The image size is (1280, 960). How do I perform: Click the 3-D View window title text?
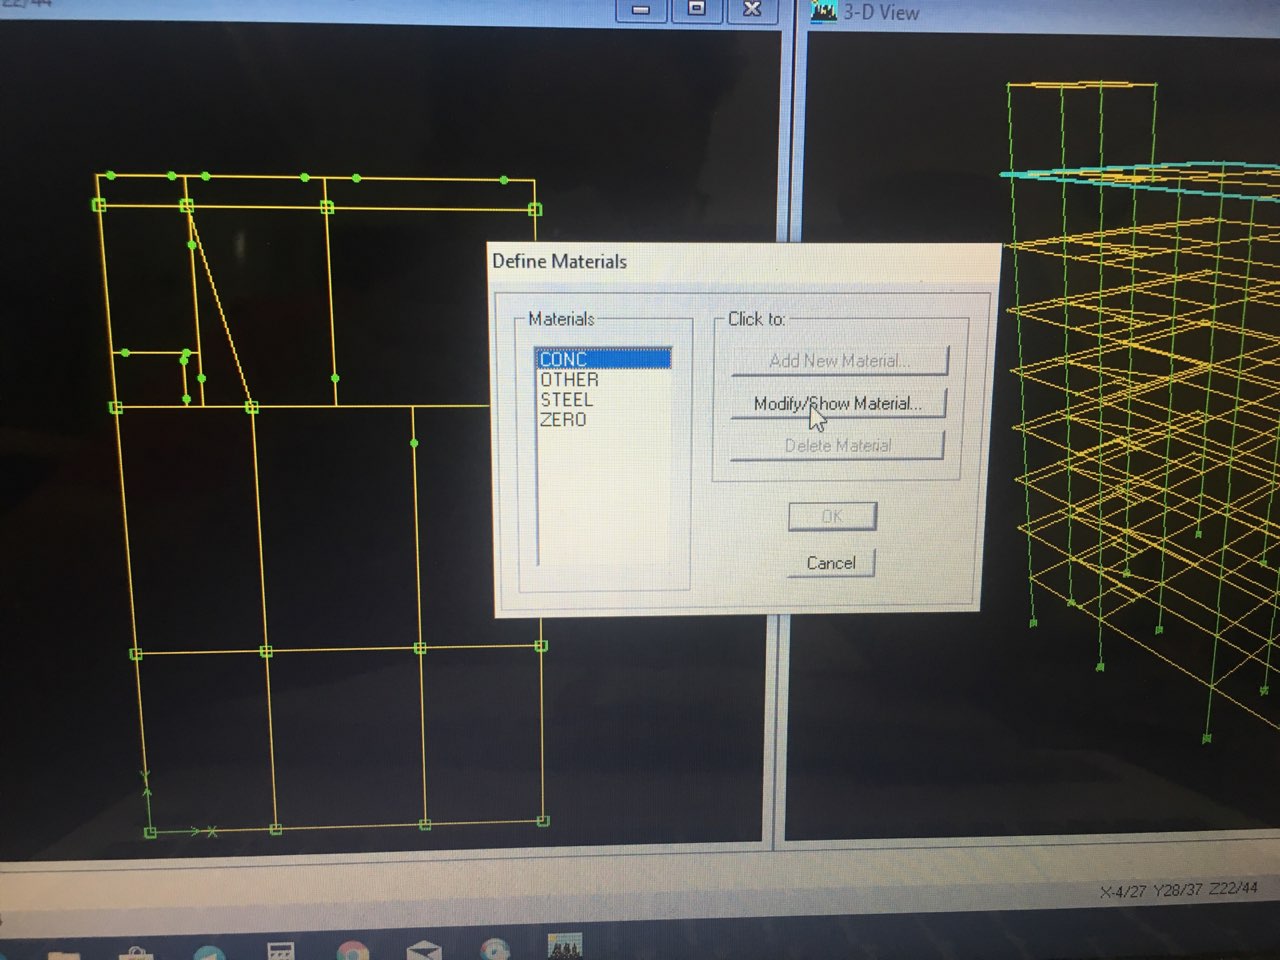click(881, 13)
